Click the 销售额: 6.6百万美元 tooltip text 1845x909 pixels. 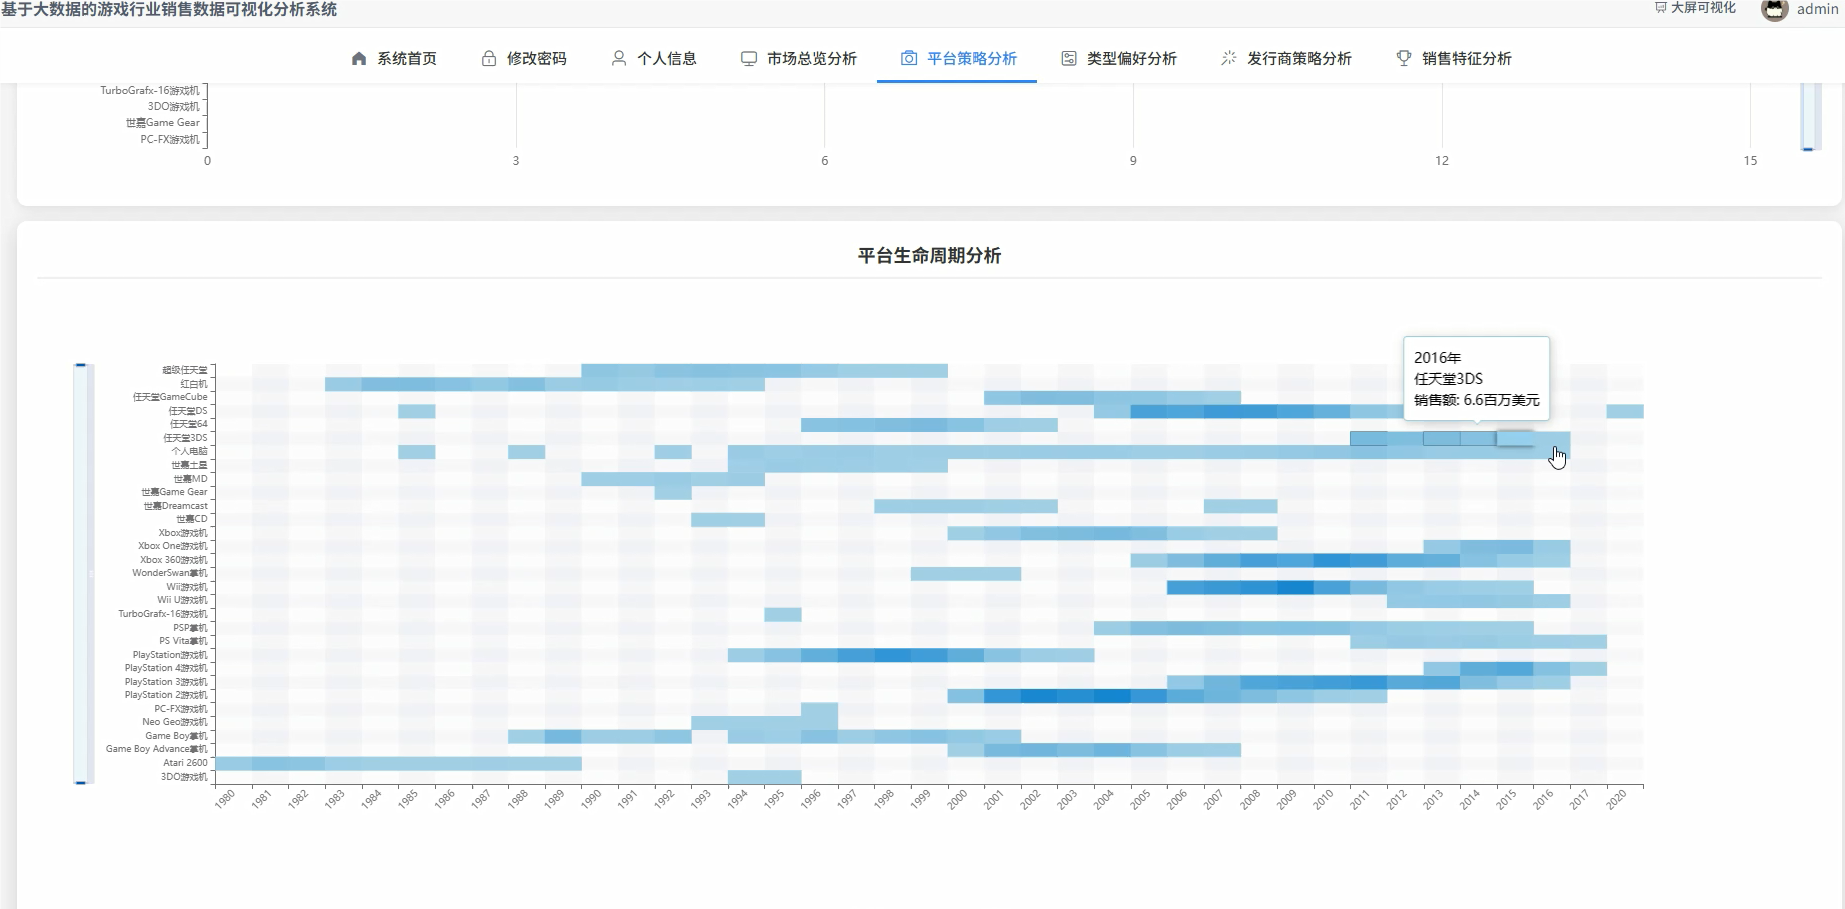(1476, 400)
